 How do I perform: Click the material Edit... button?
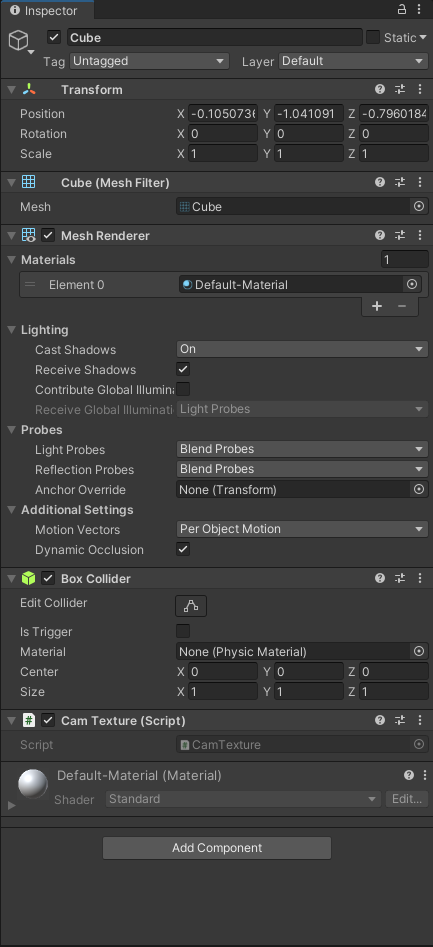(x=406, y=799)
